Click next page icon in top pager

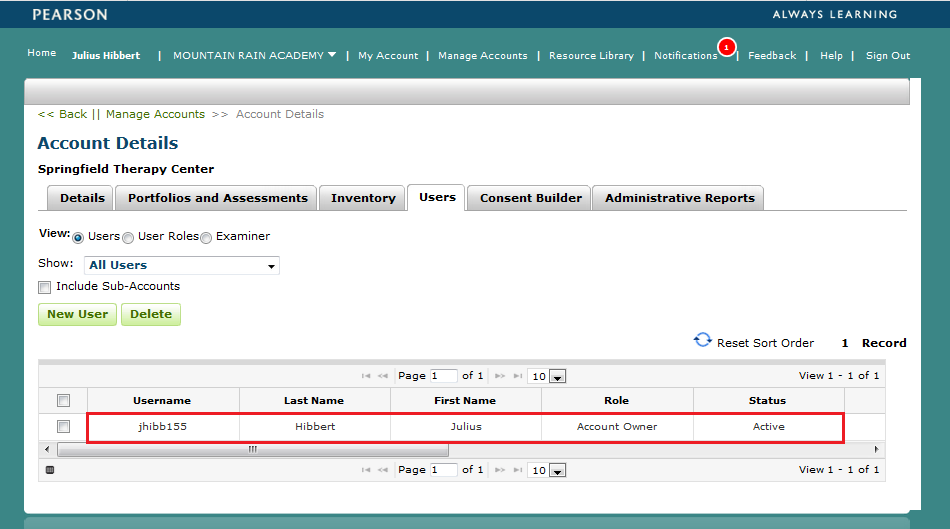(x=500, y=376)
